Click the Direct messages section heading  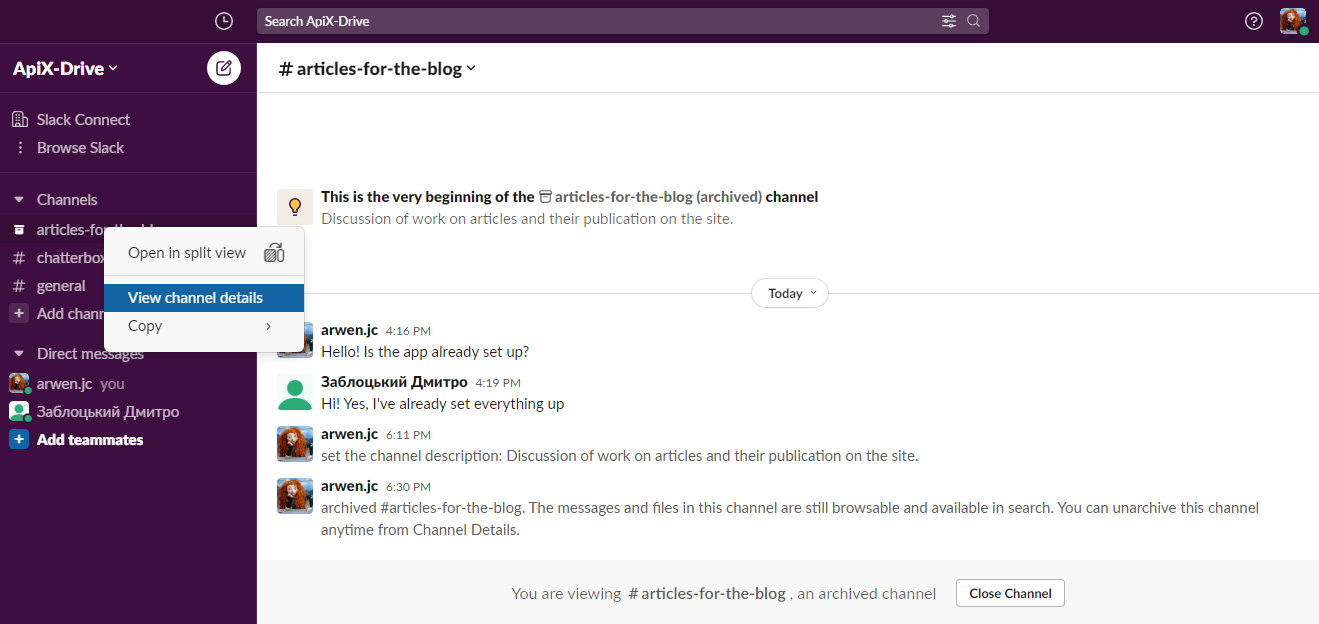pyautogui.click(x=90, y=353)
